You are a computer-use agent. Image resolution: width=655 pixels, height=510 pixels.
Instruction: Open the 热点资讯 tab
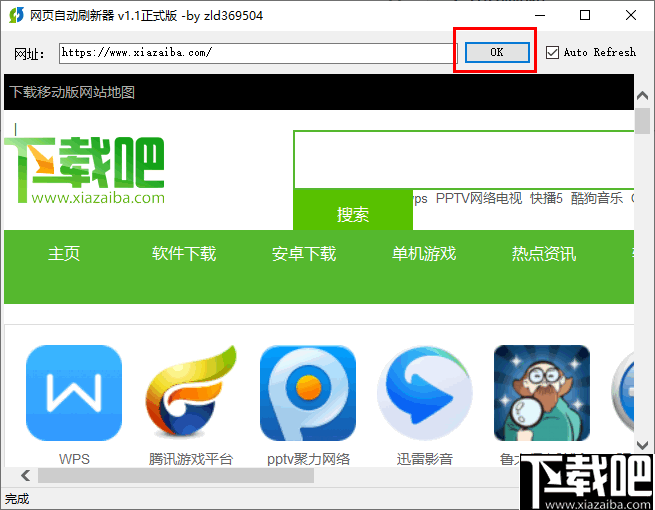(x=544, y=254)
